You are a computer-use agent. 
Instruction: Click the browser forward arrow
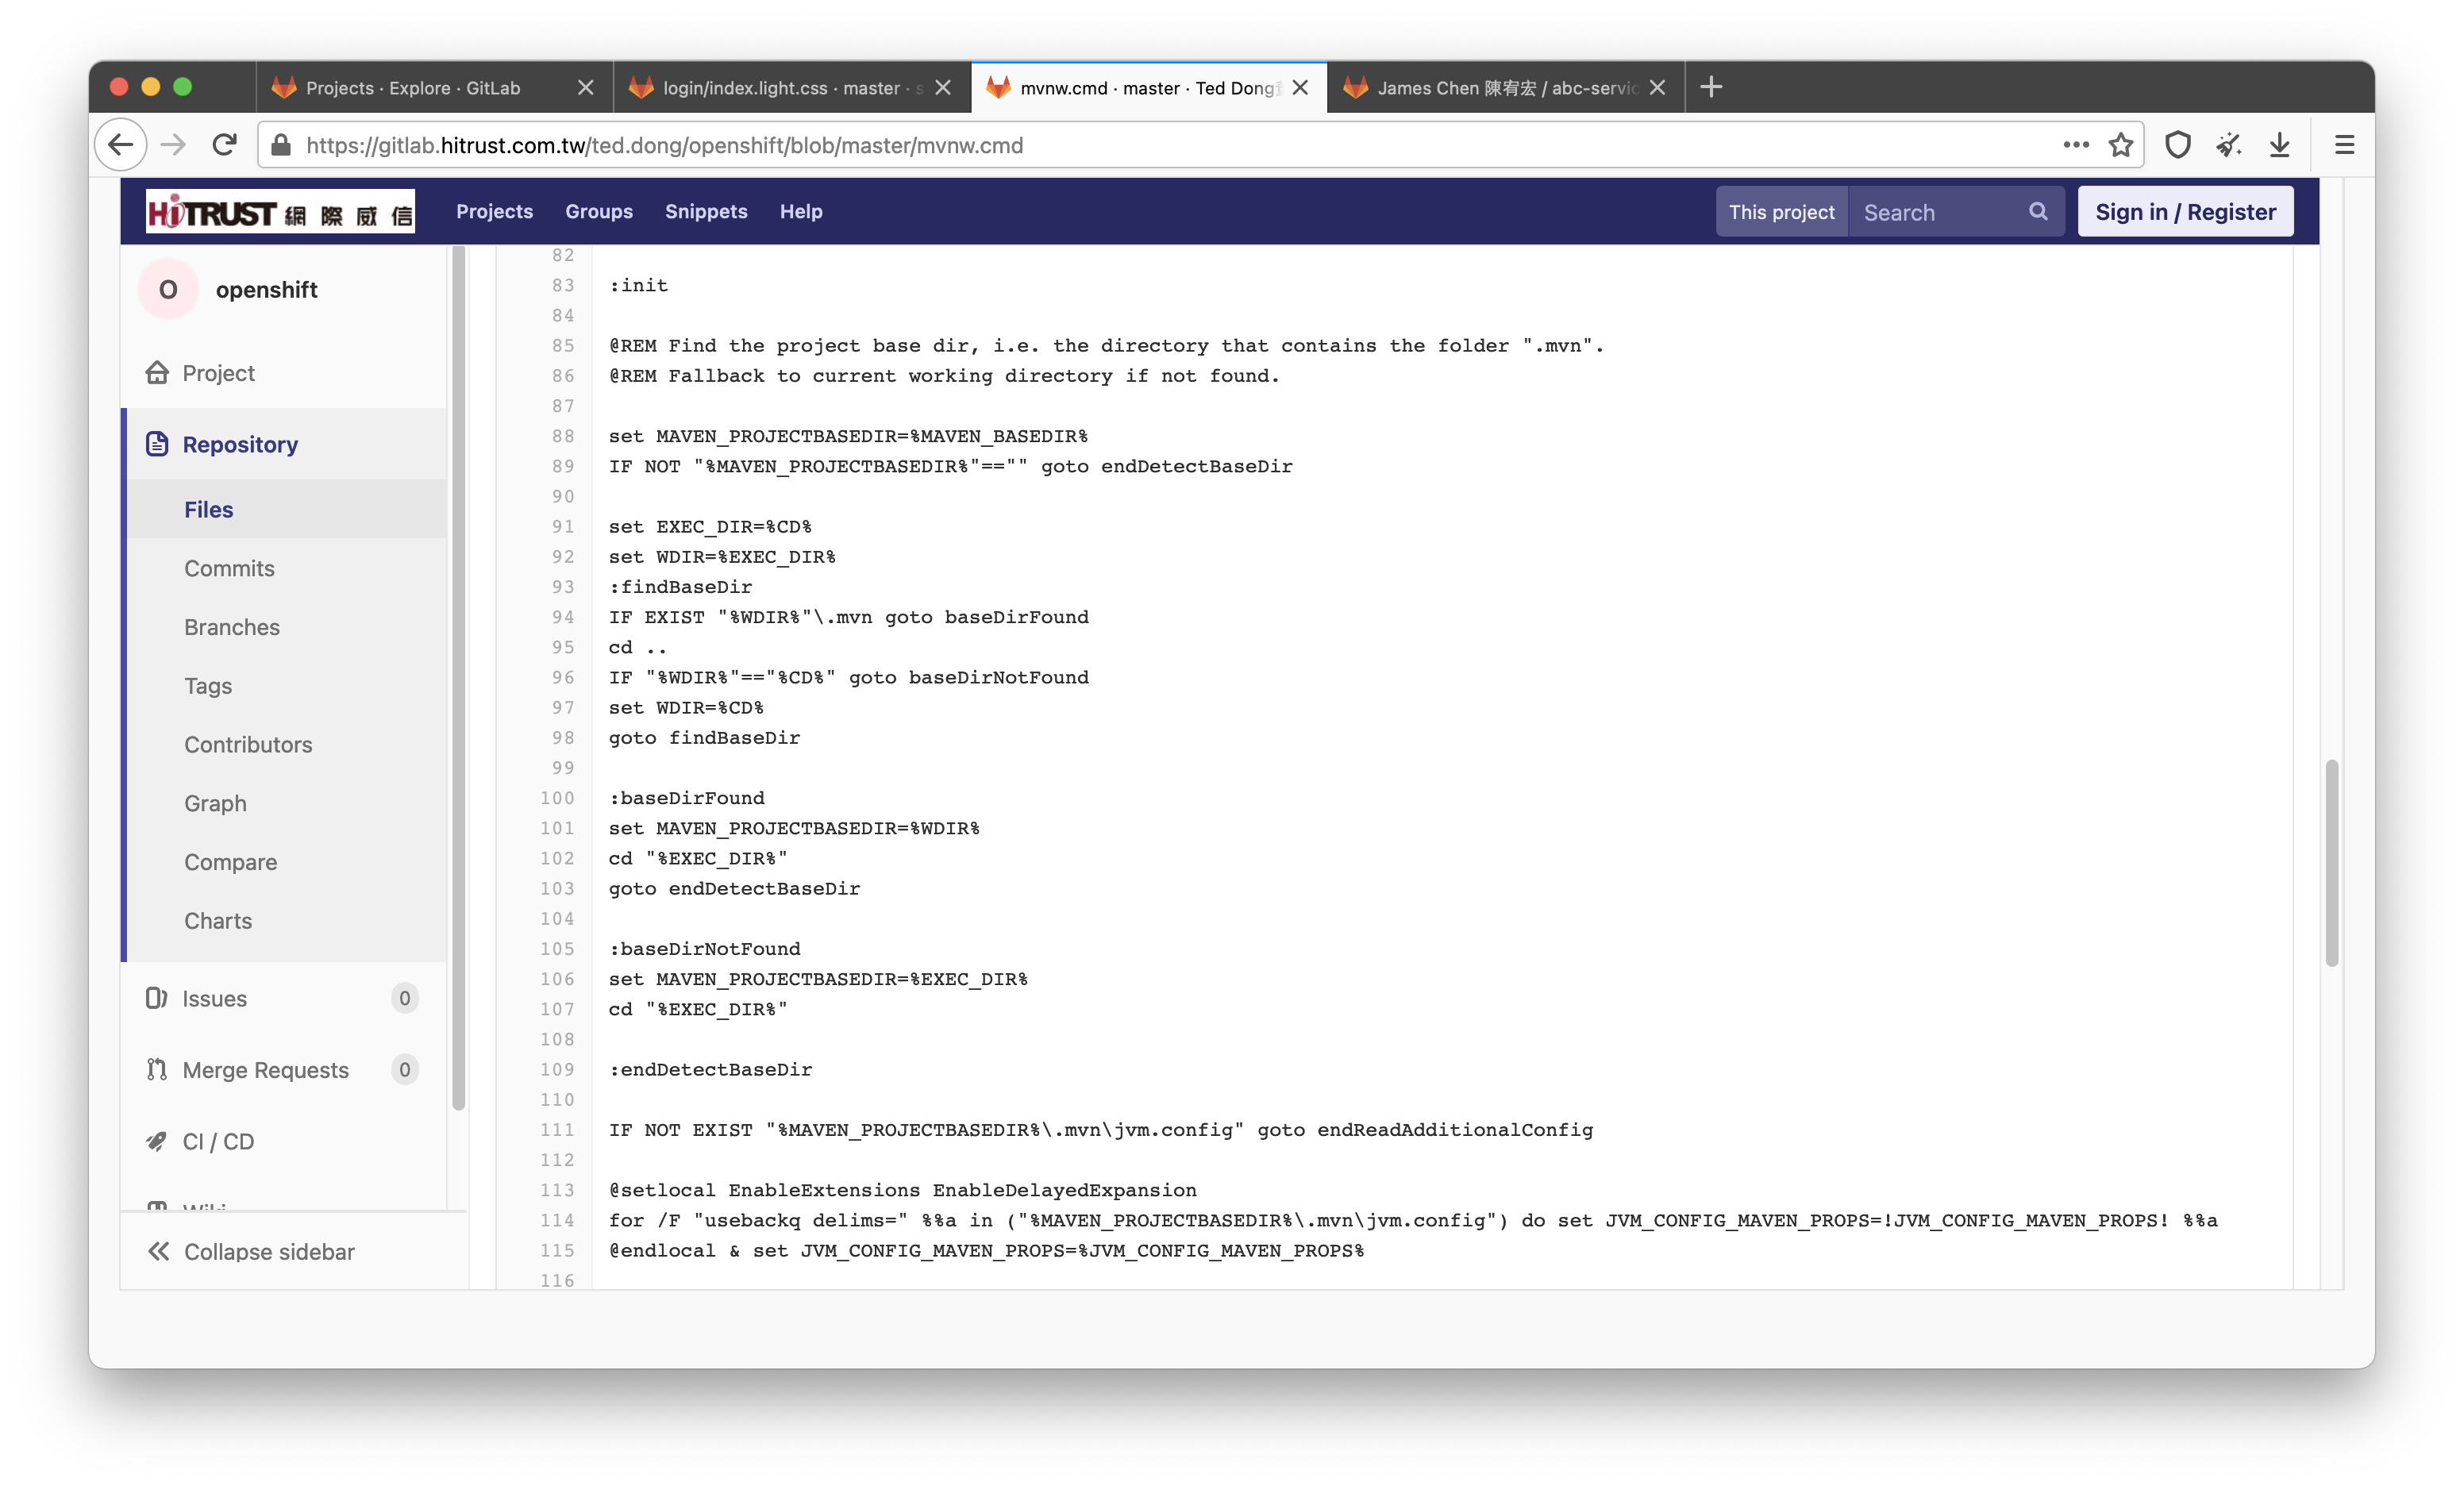click(x=173, y=145)
